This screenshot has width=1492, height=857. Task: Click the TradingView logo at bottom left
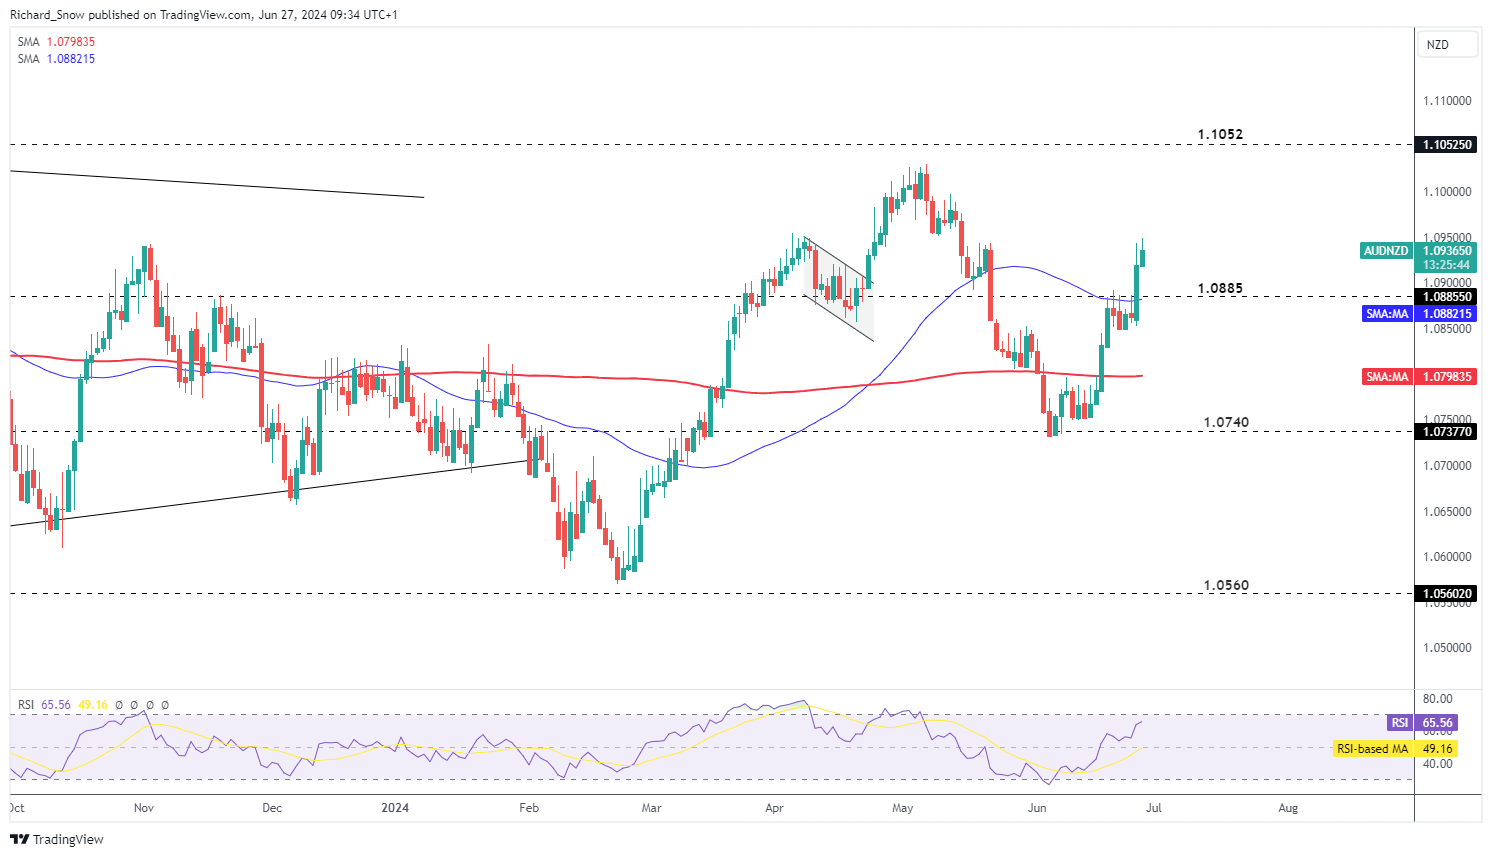pos(57,839)
